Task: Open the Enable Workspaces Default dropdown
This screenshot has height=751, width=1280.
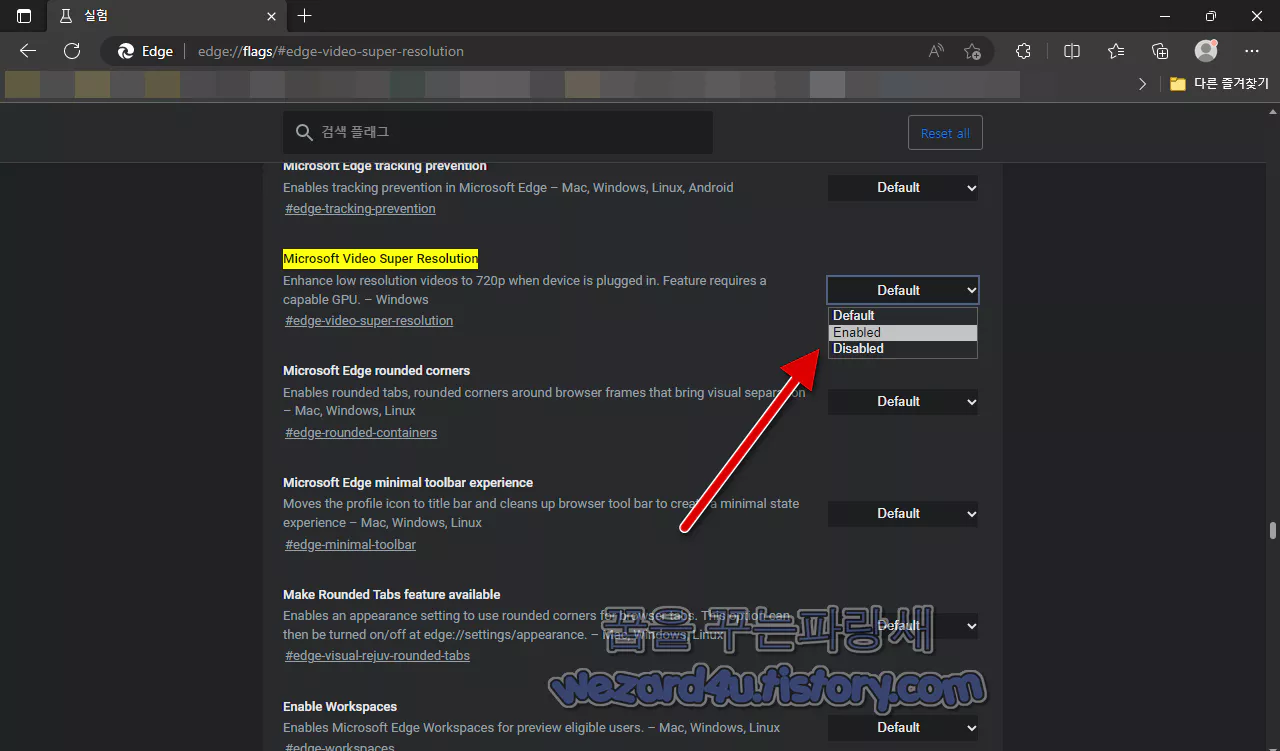Action: pyautogui.click(x=902, y=727)
